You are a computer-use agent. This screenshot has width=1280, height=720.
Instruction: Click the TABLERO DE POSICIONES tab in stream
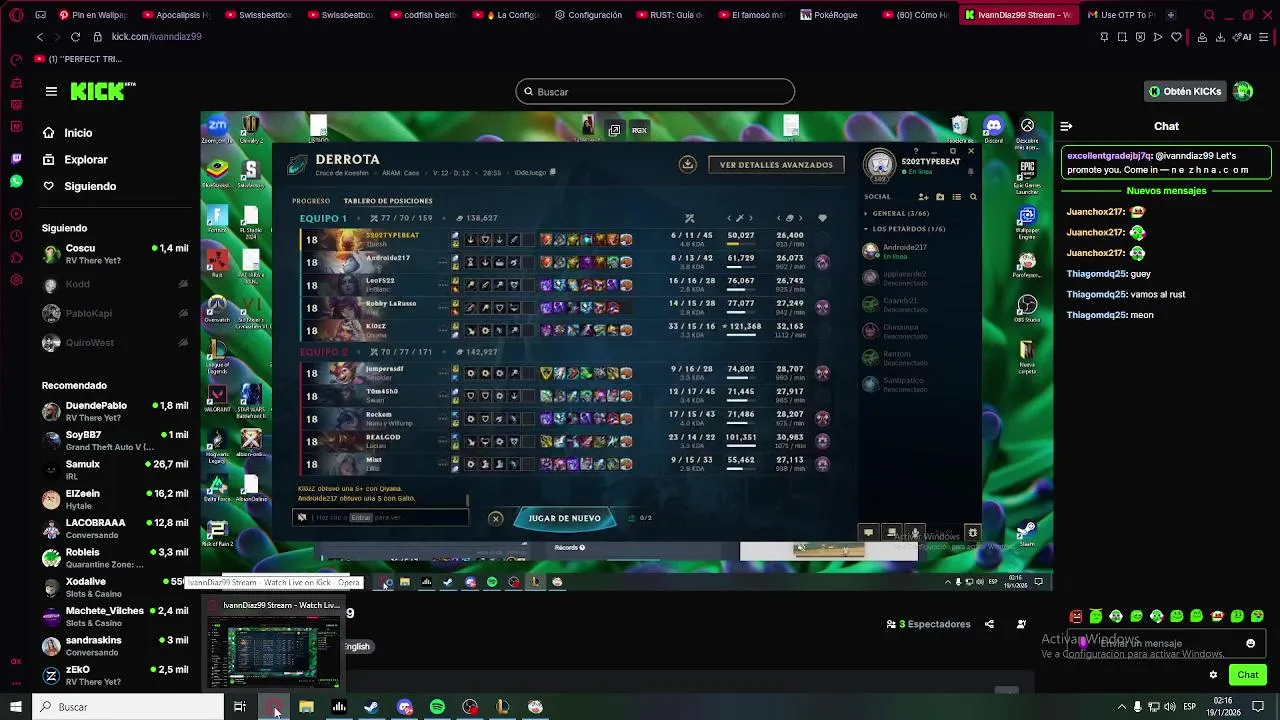tap(388, 201)
